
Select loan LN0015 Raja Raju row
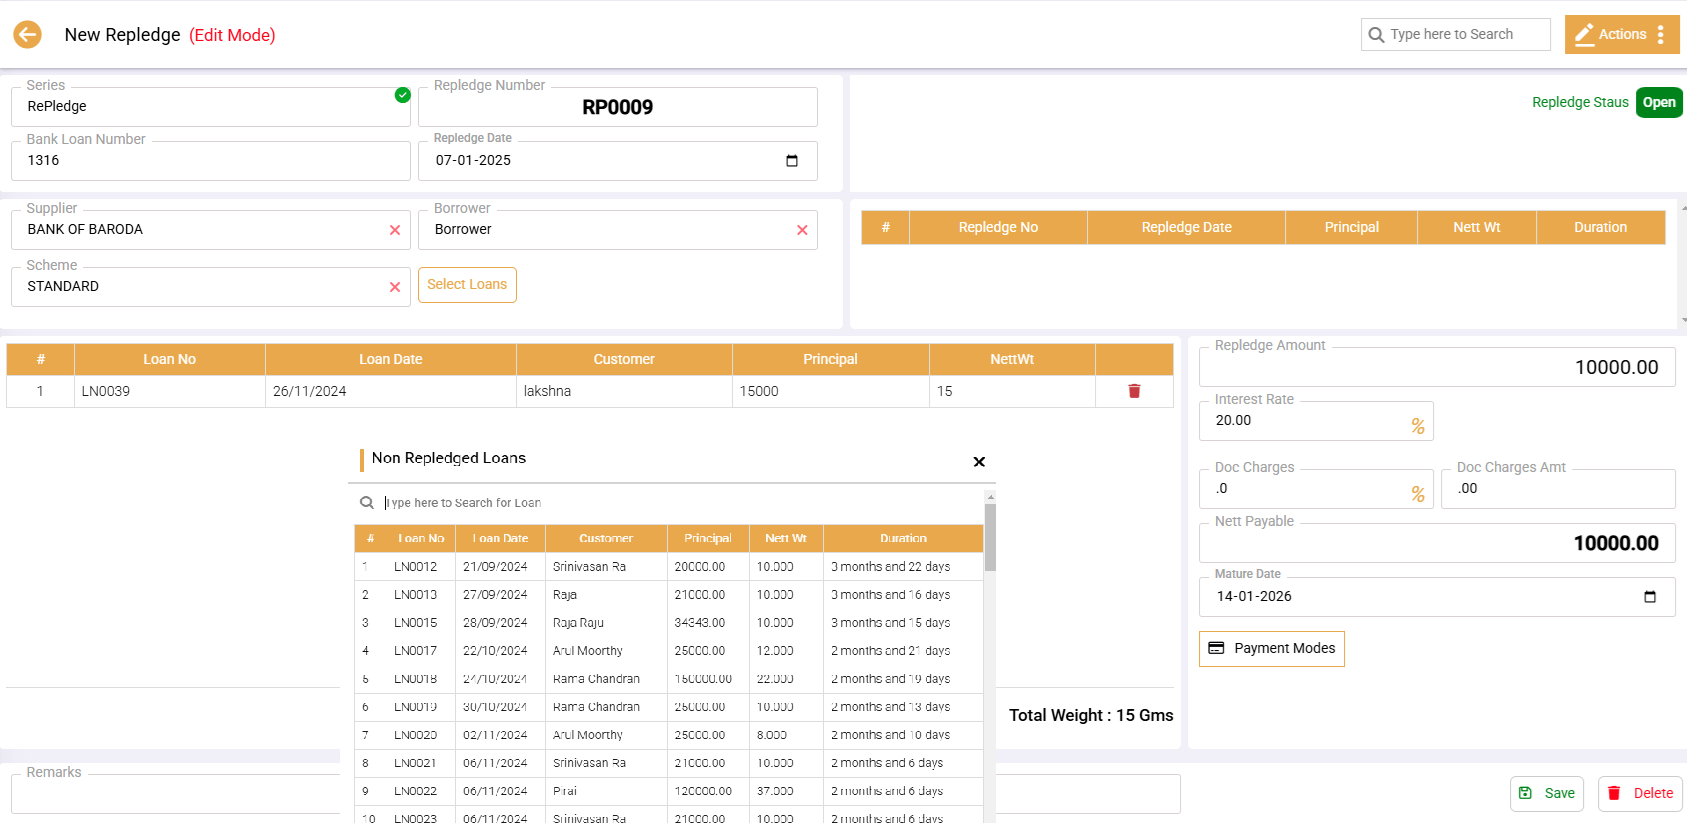tap(668, 623)
